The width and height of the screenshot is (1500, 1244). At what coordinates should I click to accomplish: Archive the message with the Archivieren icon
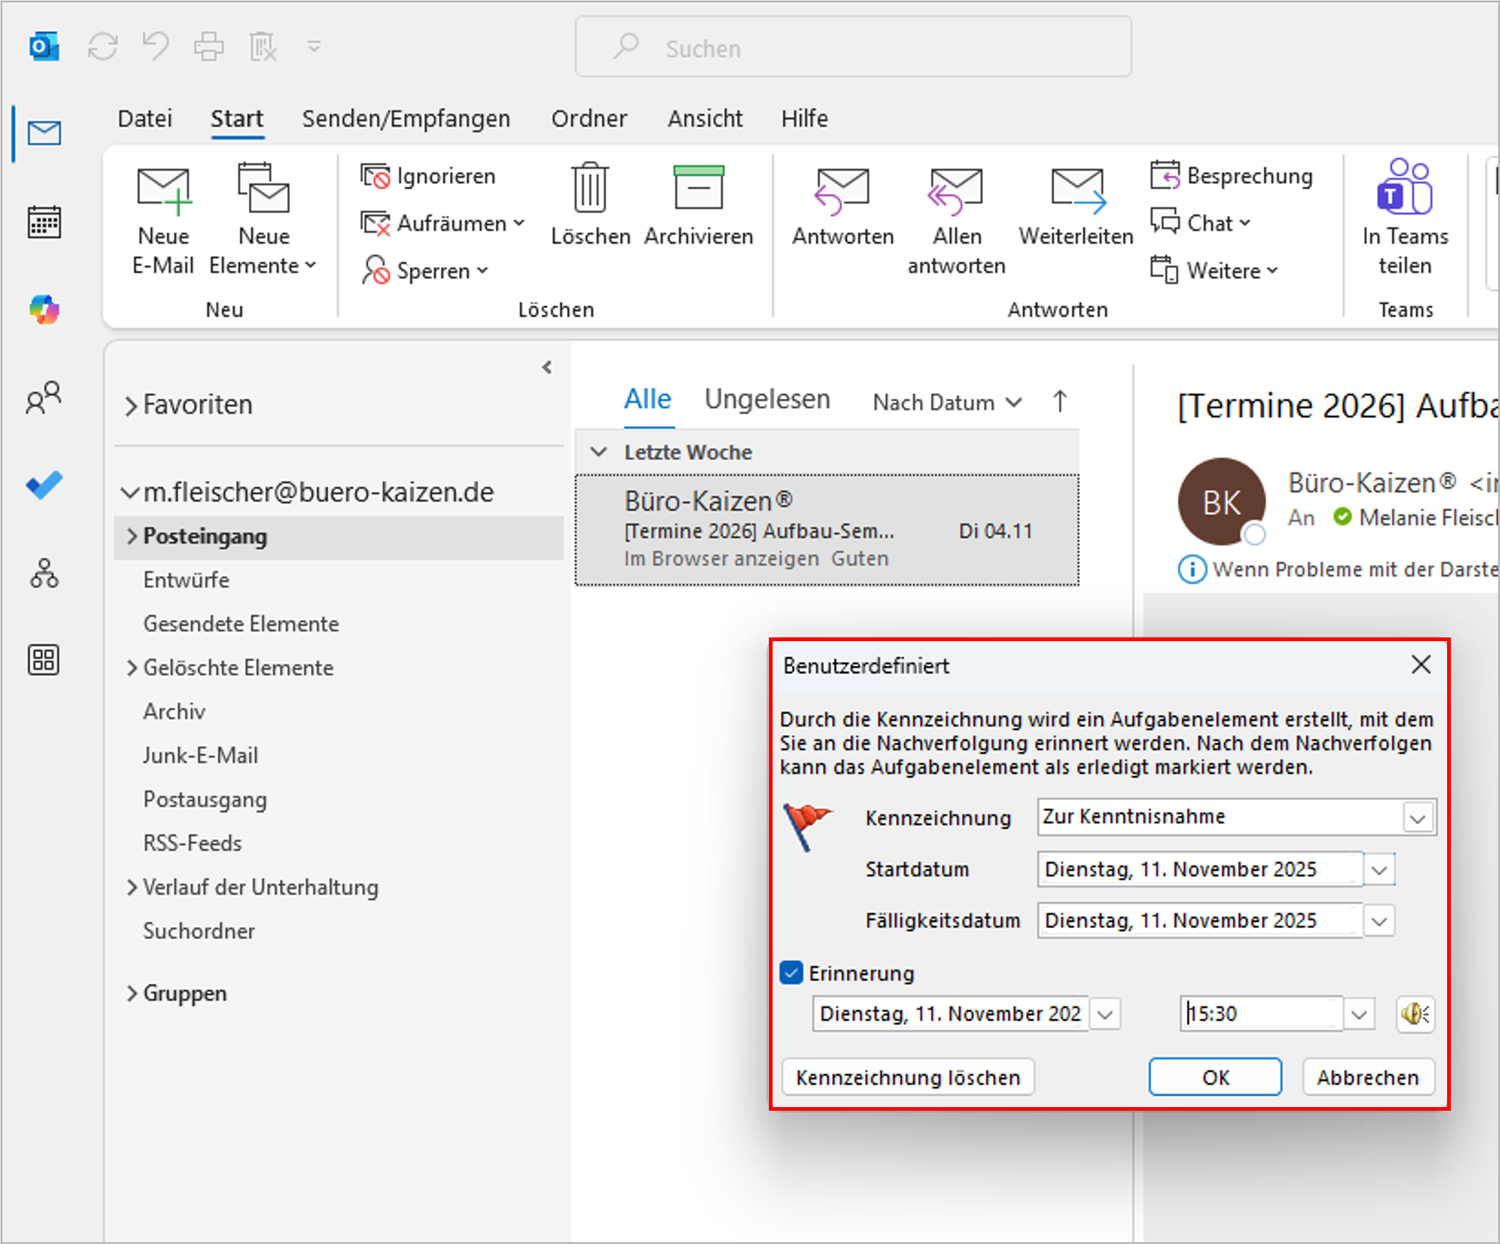(x=698, y=203)
